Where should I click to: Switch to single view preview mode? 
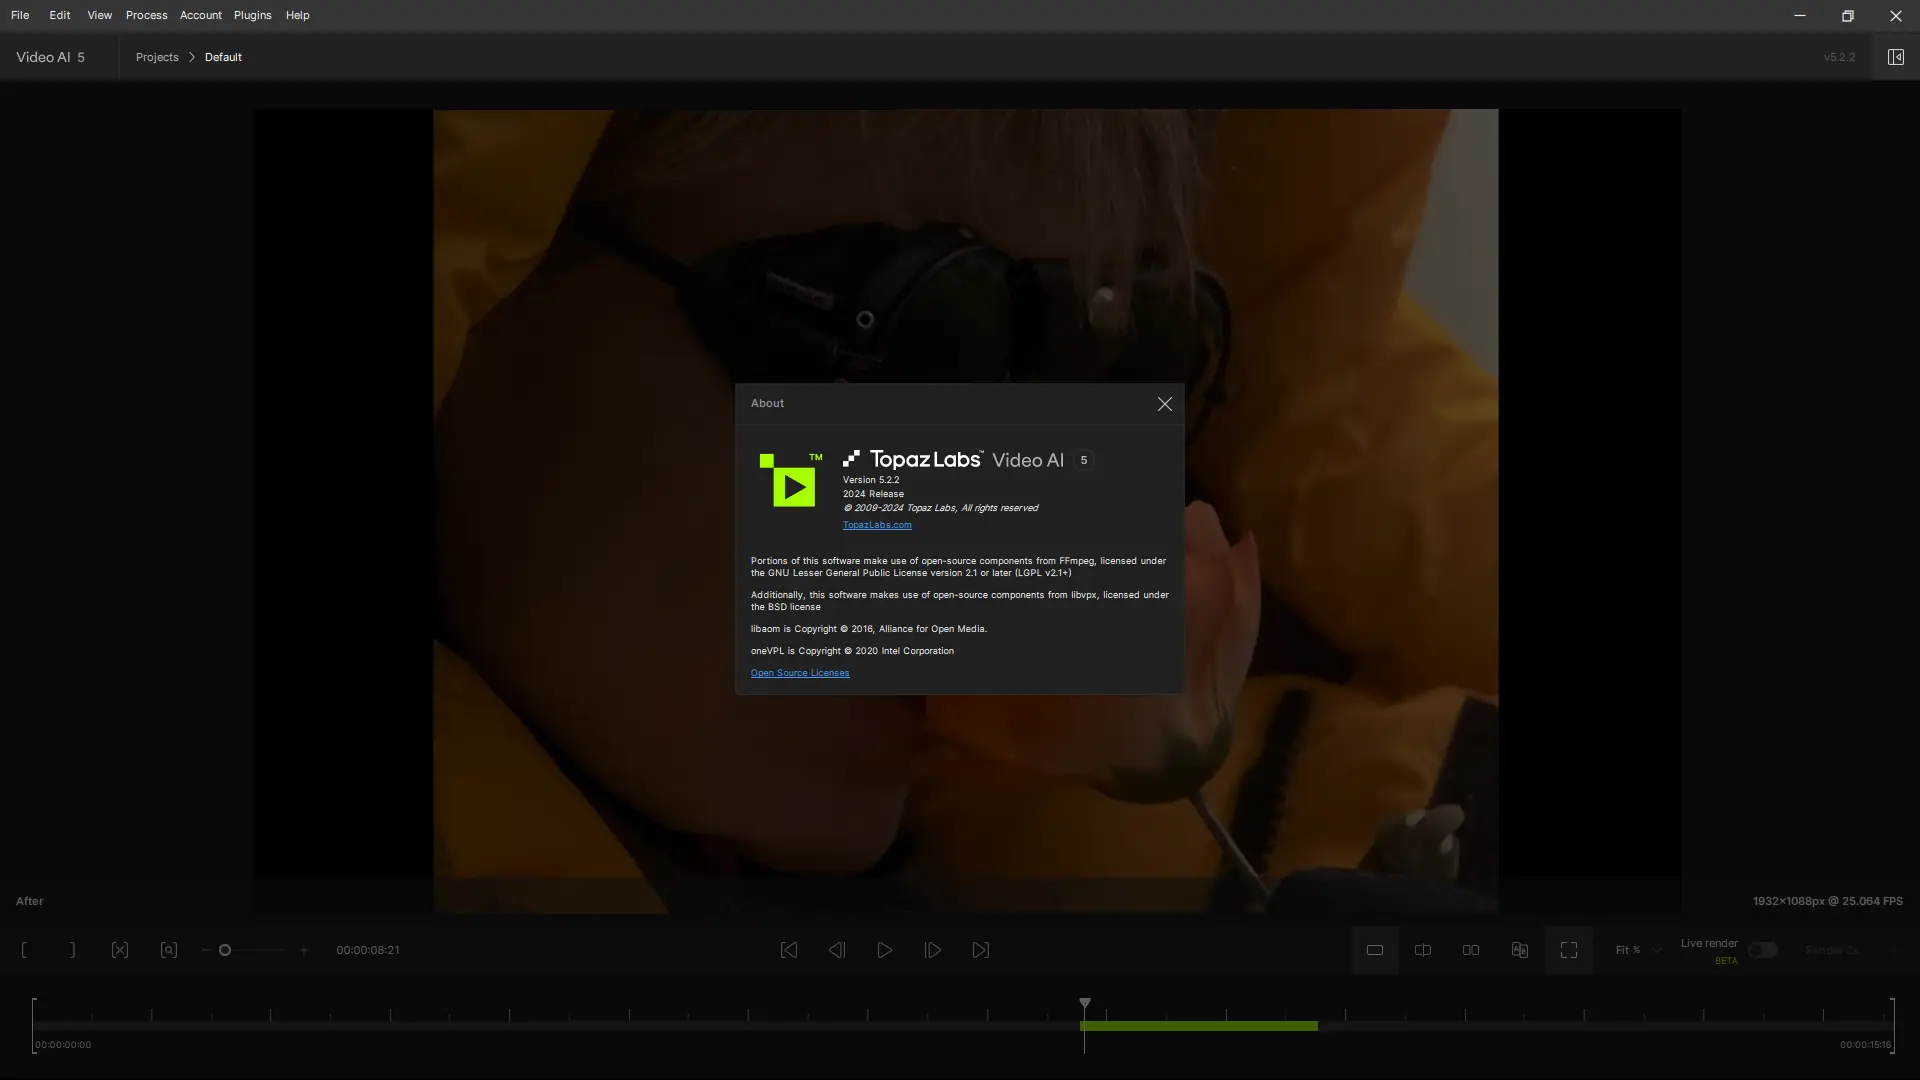(x=1375, y=950)
